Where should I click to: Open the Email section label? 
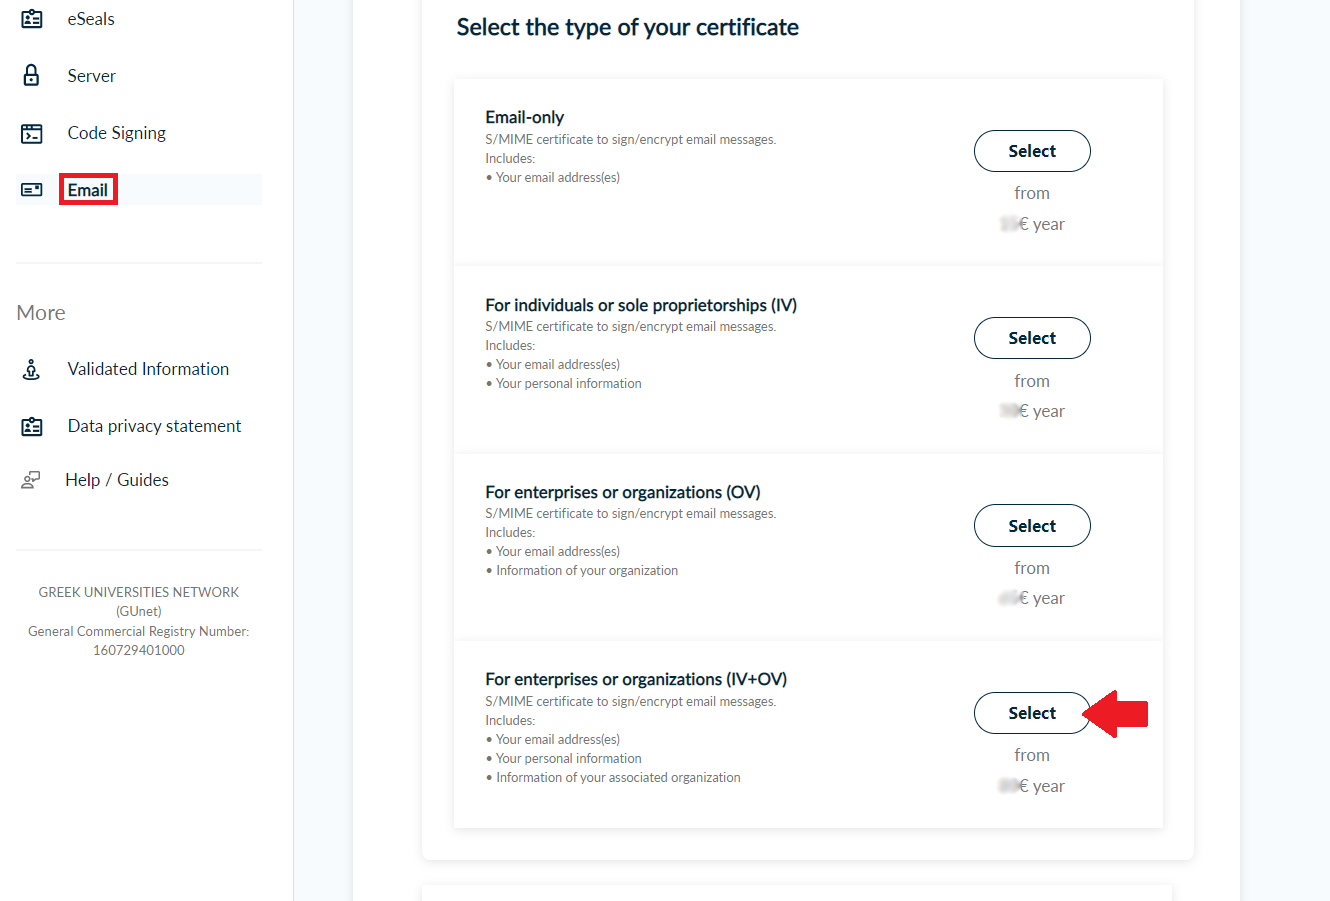(x=88, y=190)
